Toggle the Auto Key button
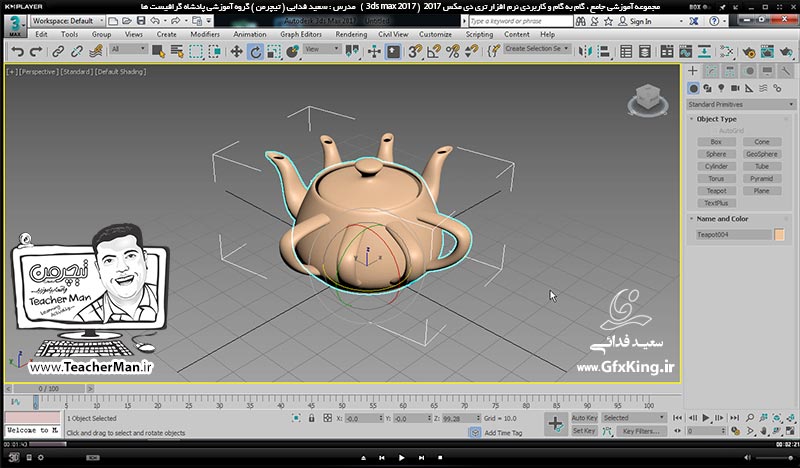The image size is (800, 468). 584,417
